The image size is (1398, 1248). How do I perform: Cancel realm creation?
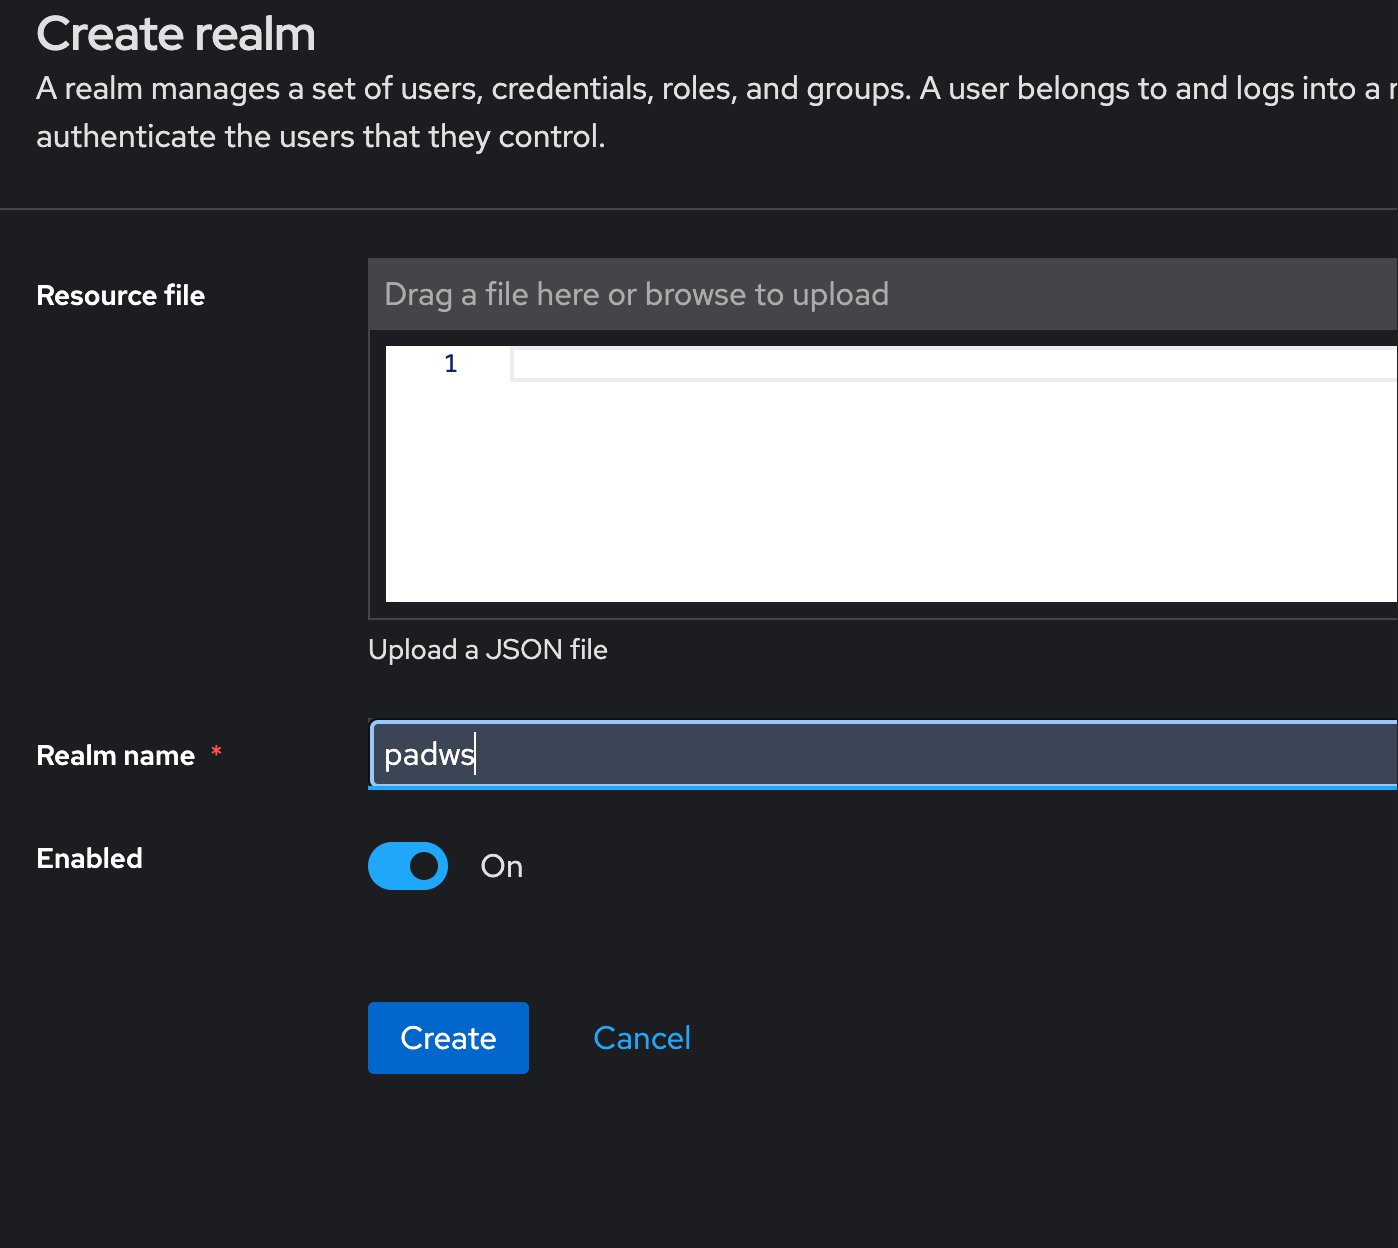(642, 1038)
